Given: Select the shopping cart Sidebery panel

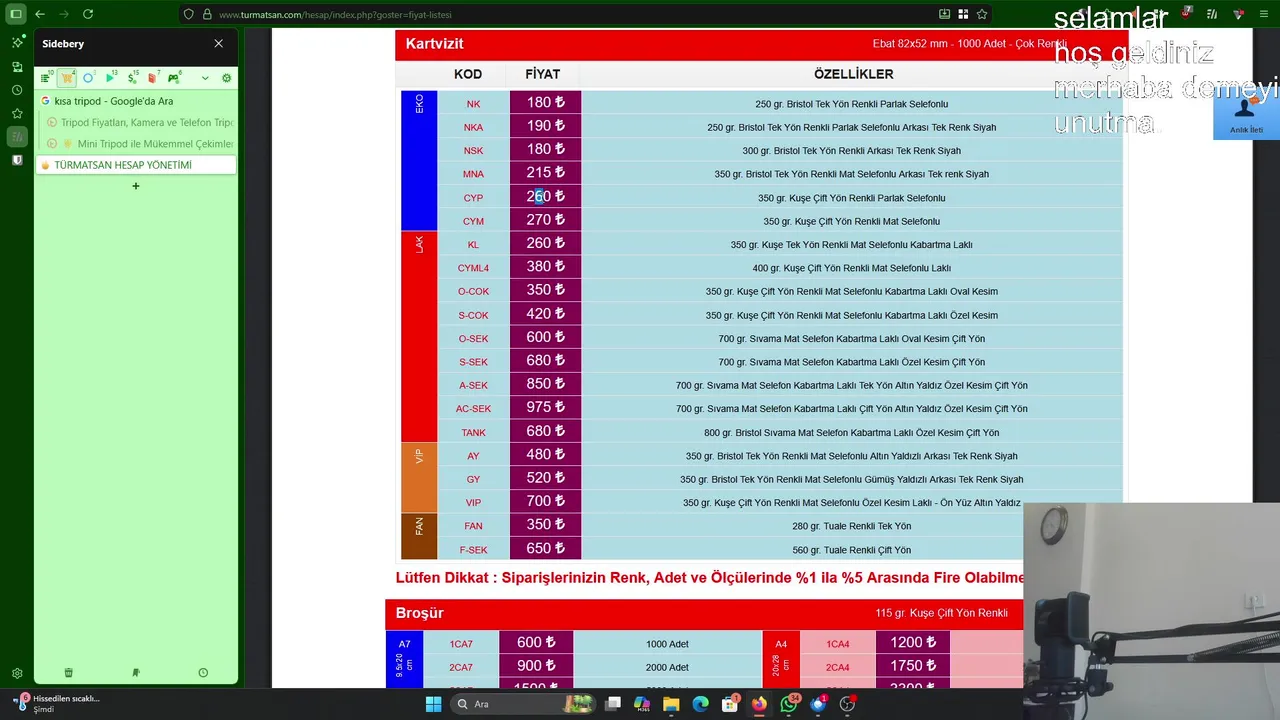Looking at the screenshot, I should pos(67,77).
